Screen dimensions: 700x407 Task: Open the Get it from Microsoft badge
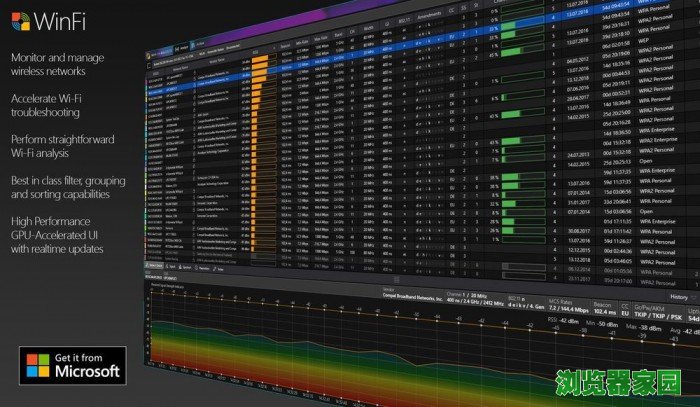pyautogui.click(x=72, y=366)
